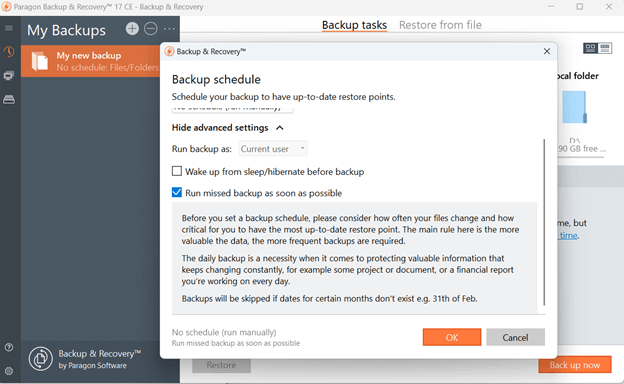This screenshot has width=624, height=384.
Task: Open the three-dot more options menu
Action: (x=170, y=29)
